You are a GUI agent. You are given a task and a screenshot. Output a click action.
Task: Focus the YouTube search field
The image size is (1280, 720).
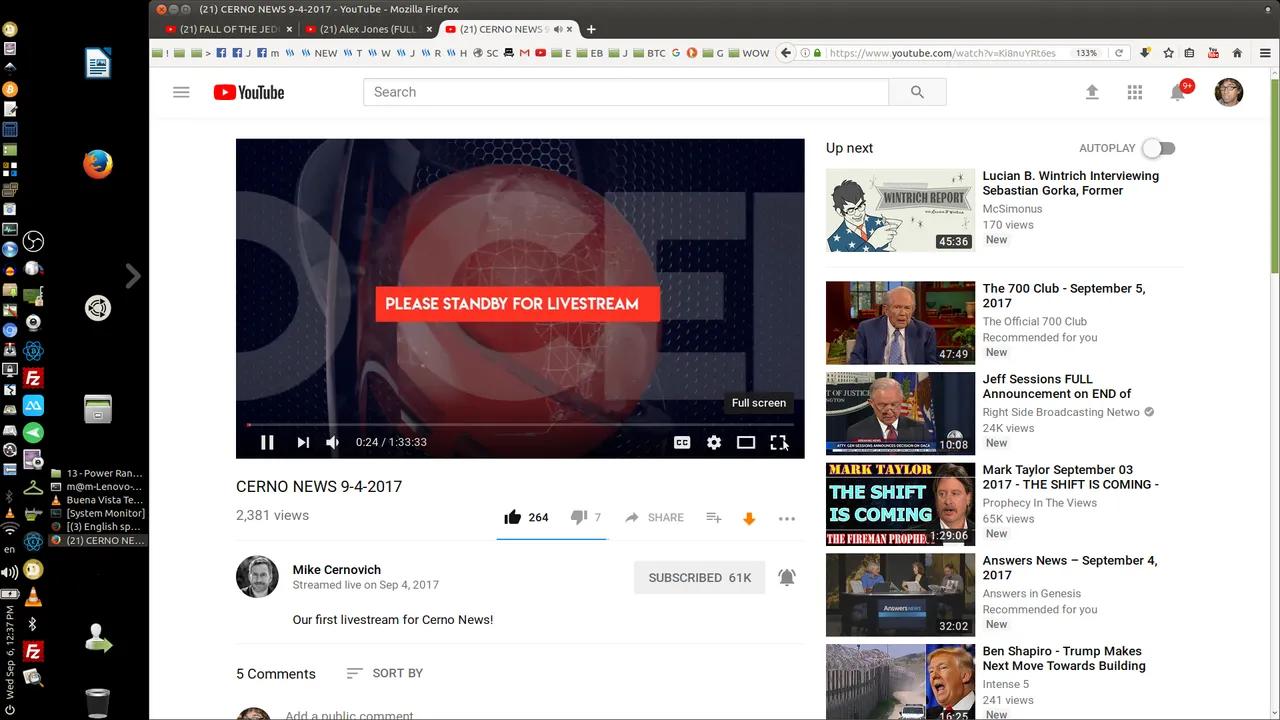[626, 92]
